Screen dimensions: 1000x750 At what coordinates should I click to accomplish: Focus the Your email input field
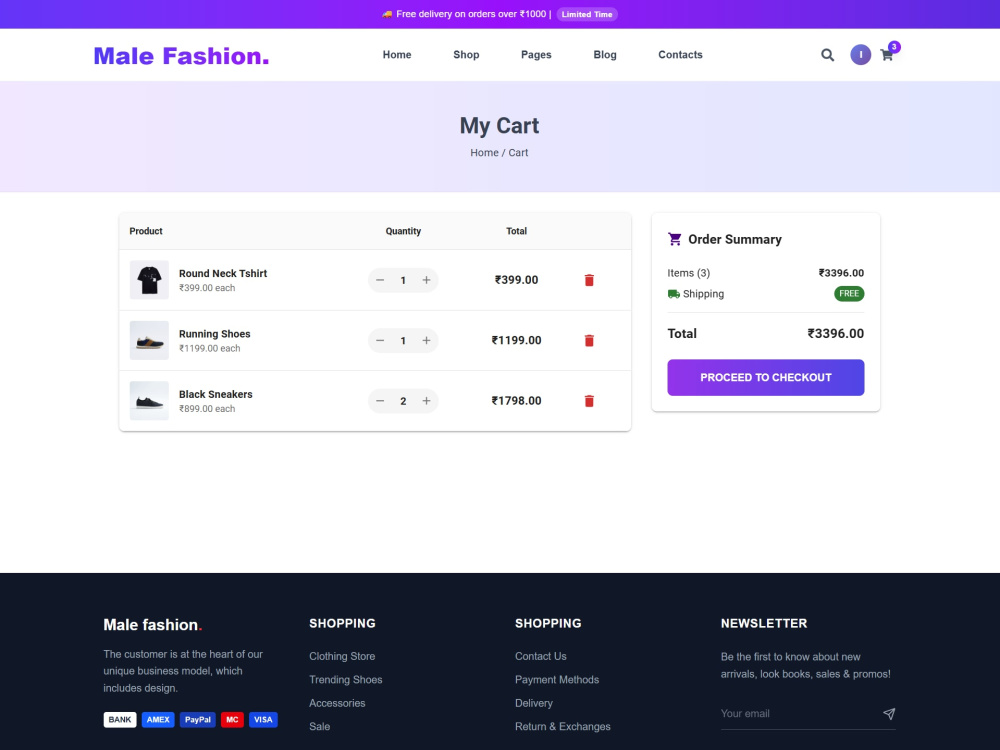point(797,714)
